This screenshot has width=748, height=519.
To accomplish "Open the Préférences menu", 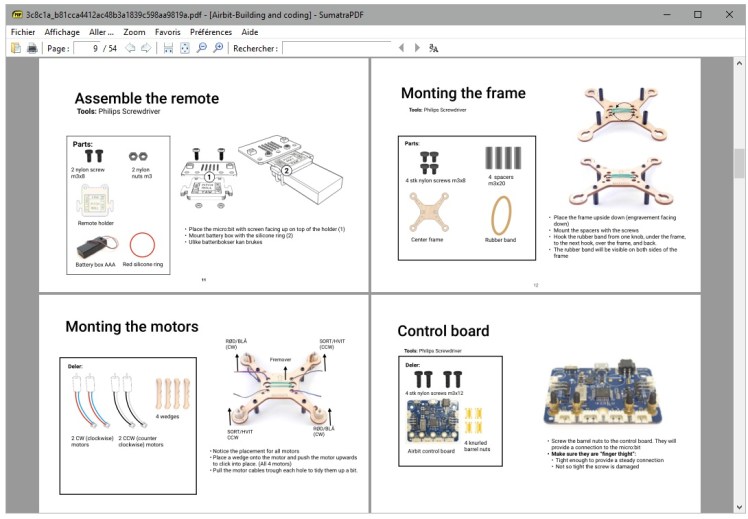I will [x=211, y=32].
